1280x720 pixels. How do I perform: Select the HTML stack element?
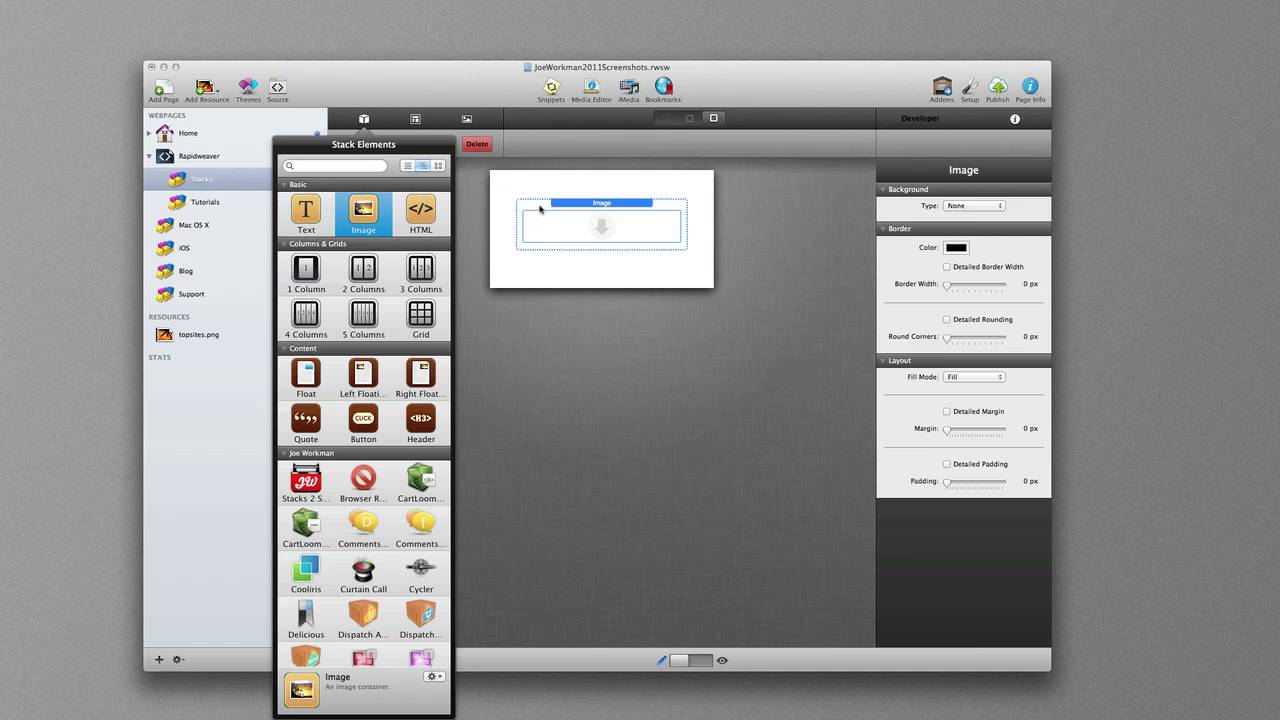pyautogui.click(x=421, y=214)
